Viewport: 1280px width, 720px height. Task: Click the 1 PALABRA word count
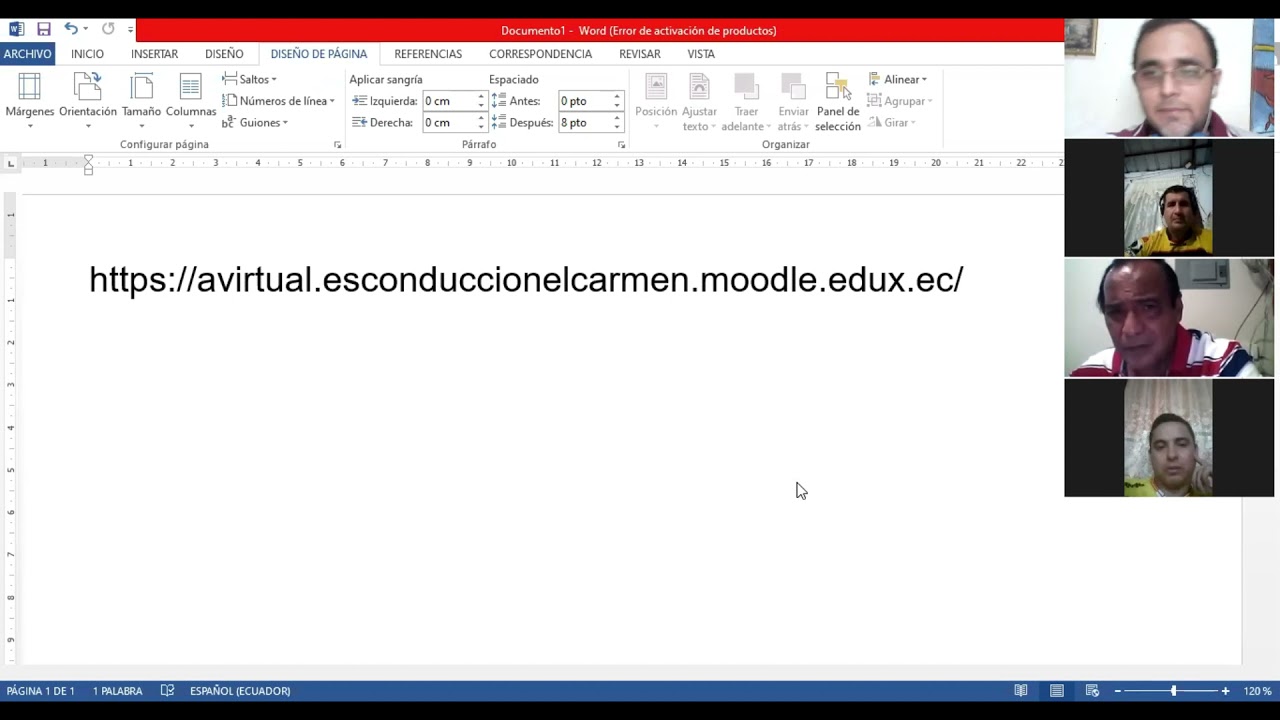(x=118, y=691)
